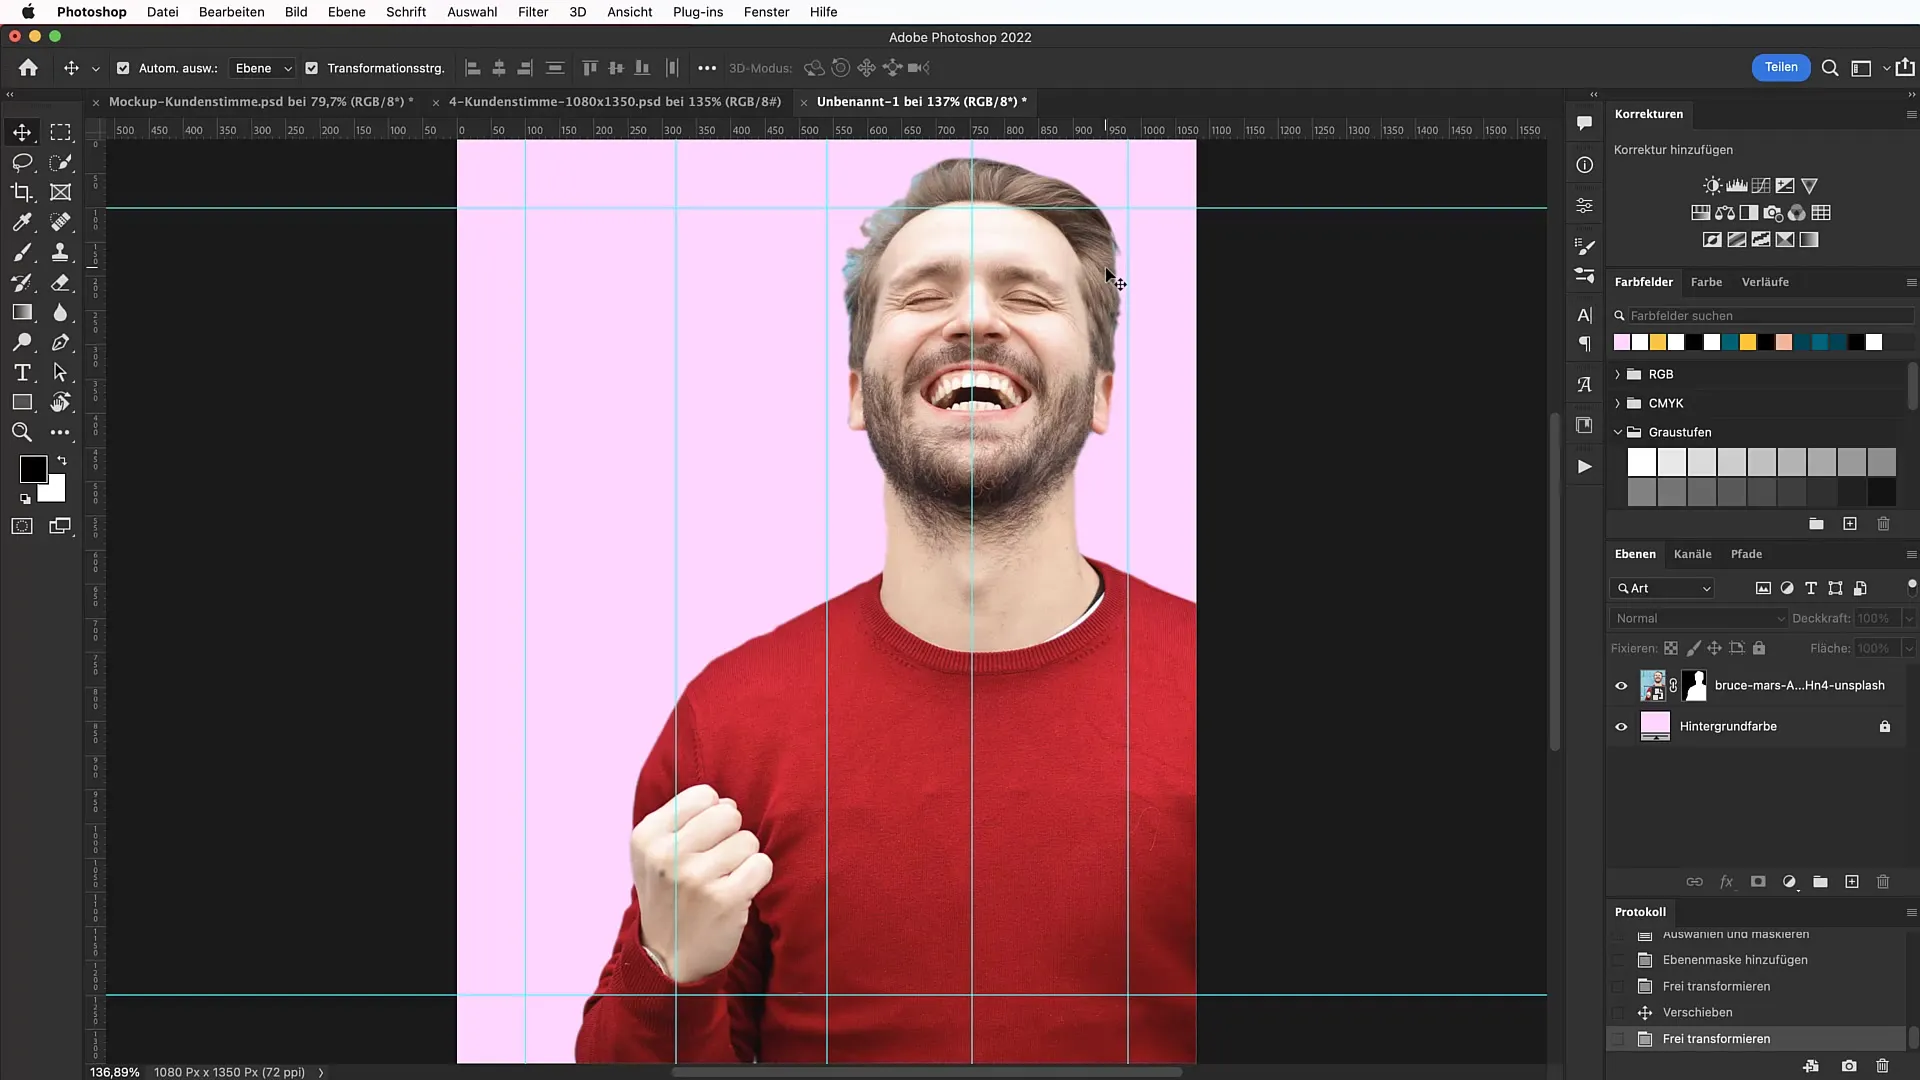Expand the RGB color group

click(x=1617, y=373)
